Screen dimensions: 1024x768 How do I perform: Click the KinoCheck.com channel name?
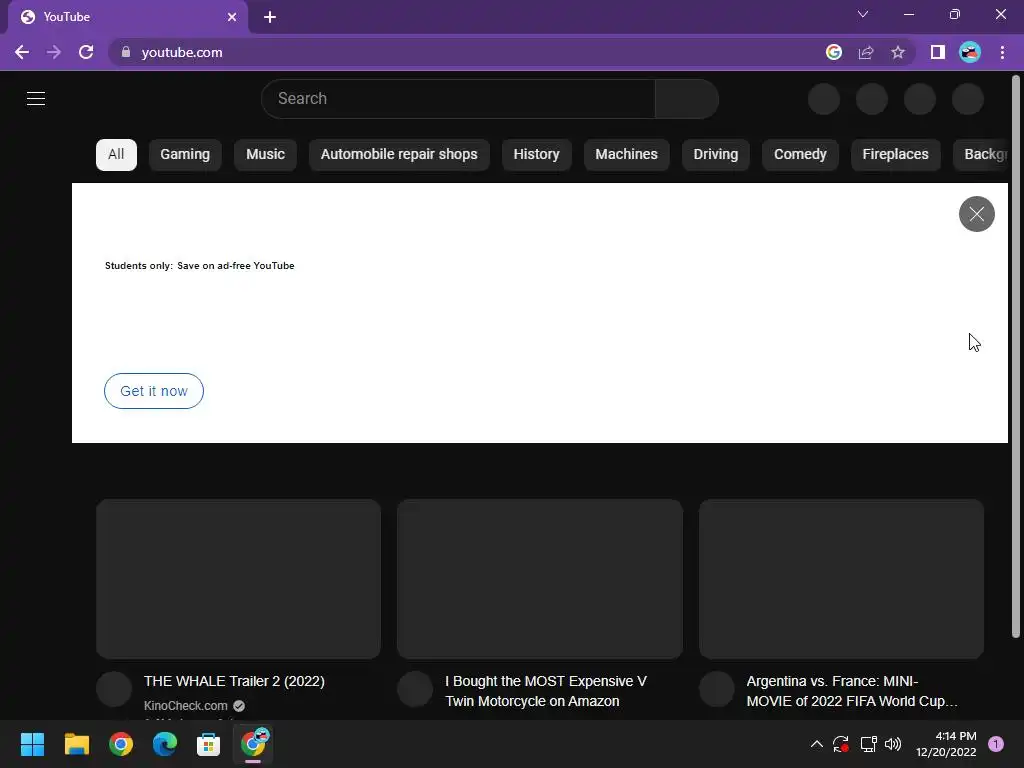click(185, 706)
